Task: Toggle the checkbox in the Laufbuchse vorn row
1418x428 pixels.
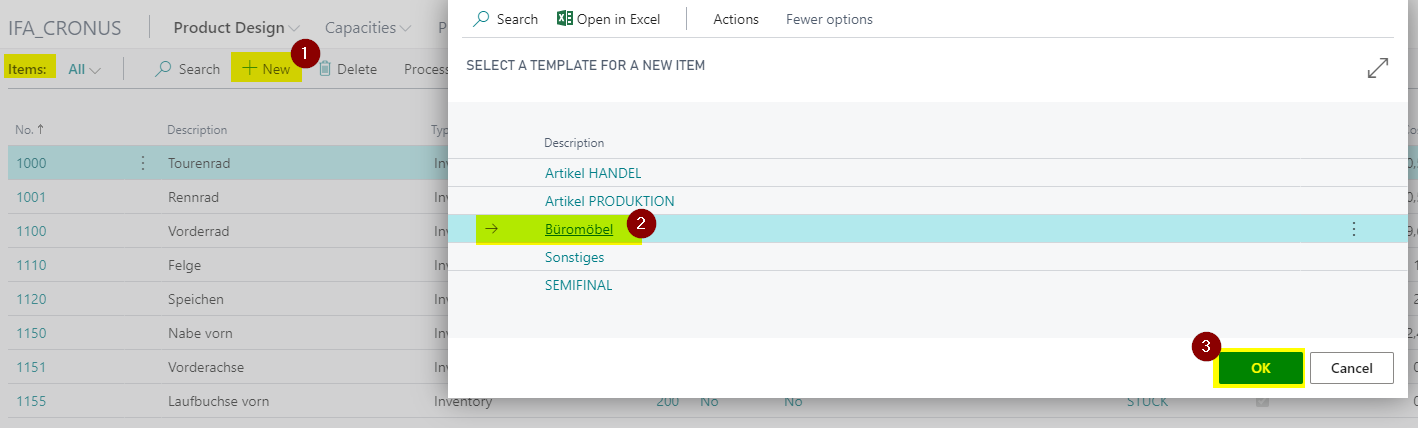Action: [1263, 401]
